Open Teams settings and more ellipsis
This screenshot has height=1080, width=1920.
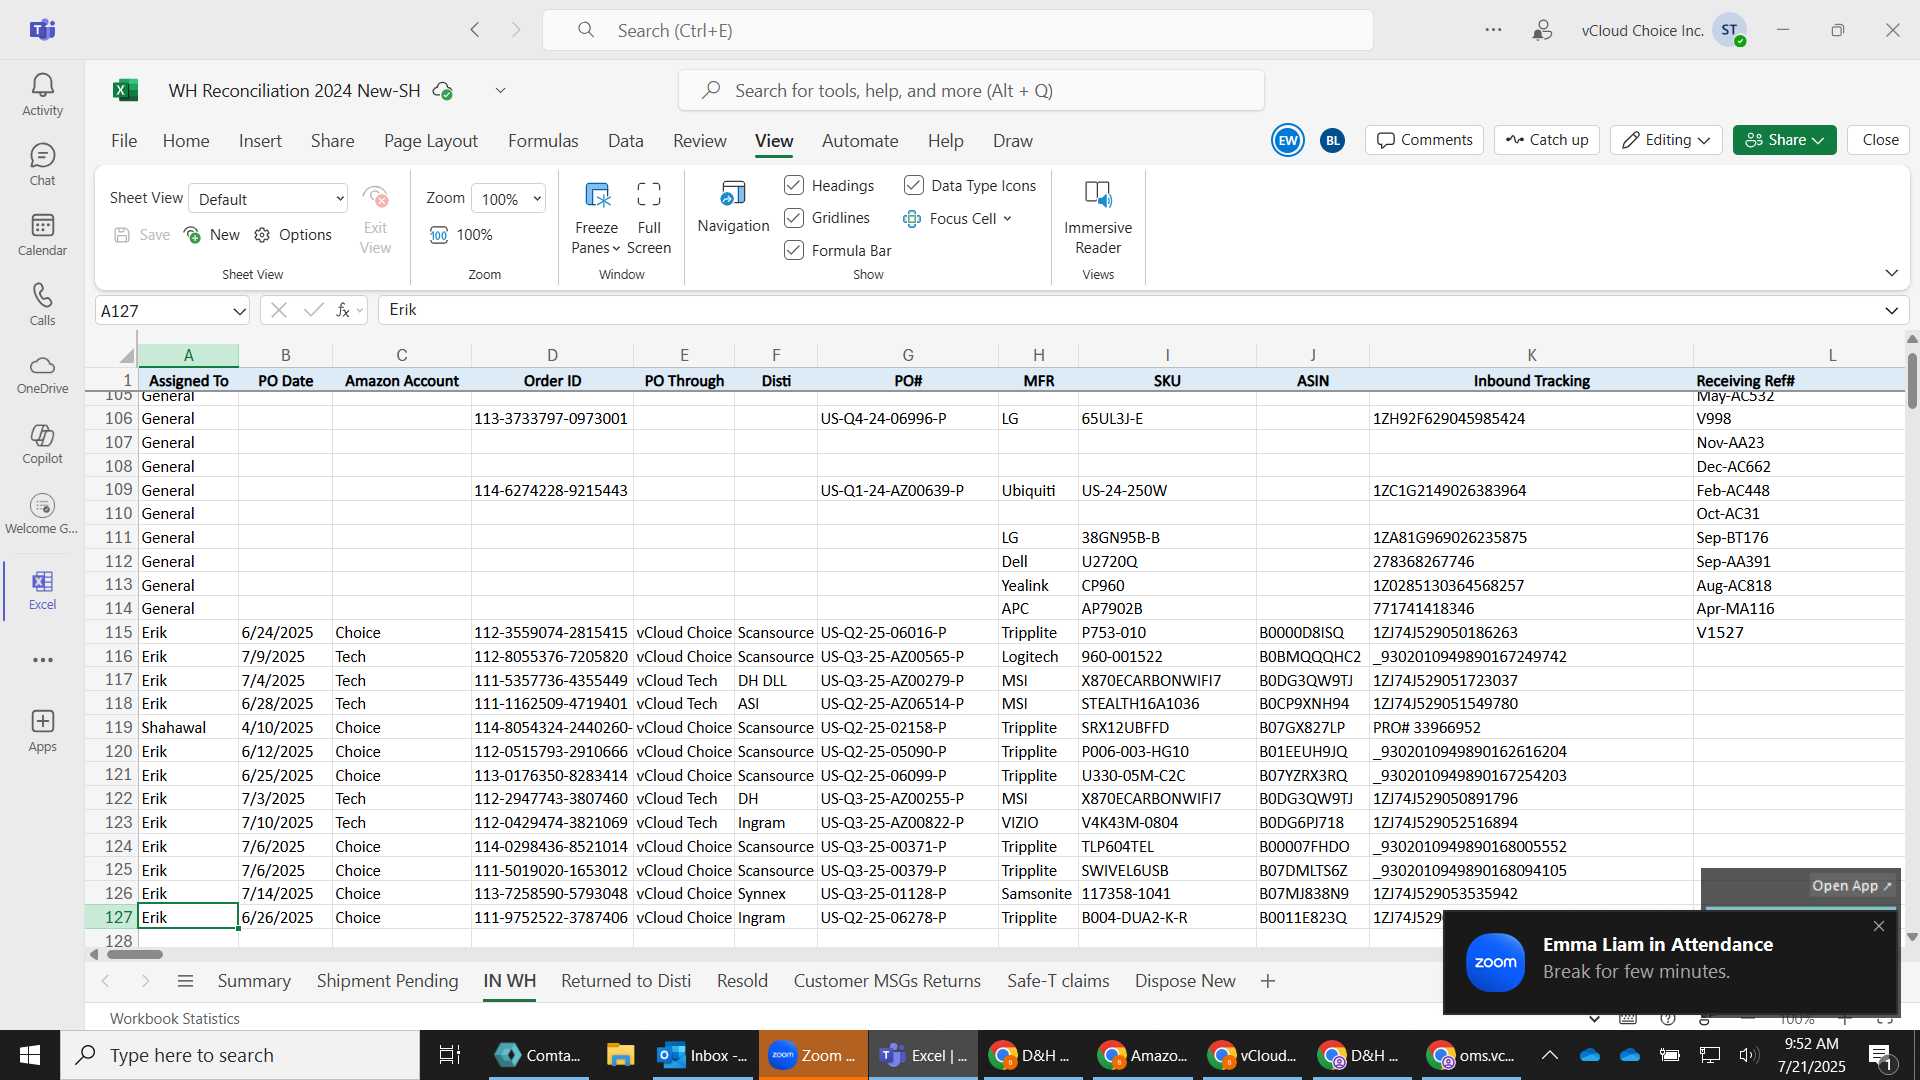(x=1493, y=30)
